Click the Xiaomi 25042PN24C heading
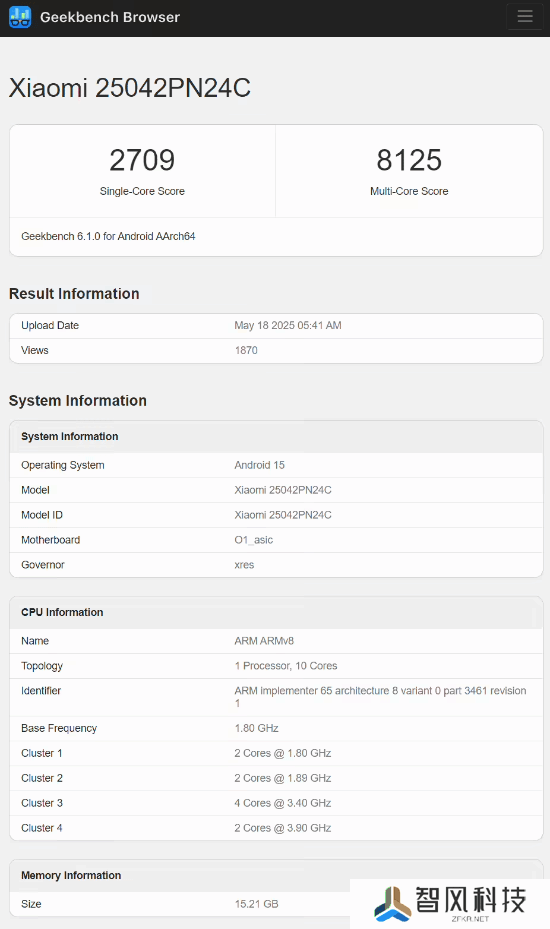Screen dimensions: 550x929 pos(130,88)
